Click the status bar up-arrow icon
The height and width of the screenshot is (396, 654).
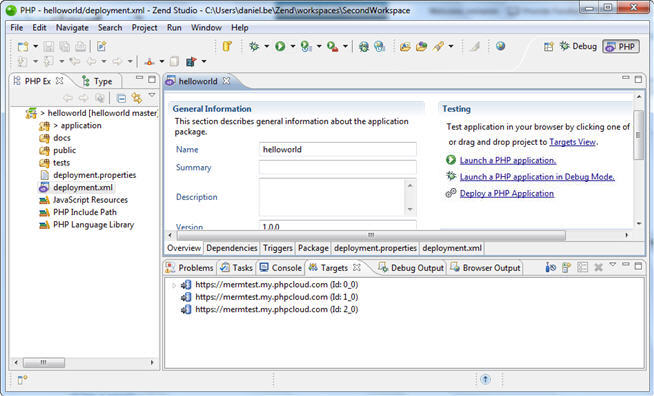click(485, 379)
